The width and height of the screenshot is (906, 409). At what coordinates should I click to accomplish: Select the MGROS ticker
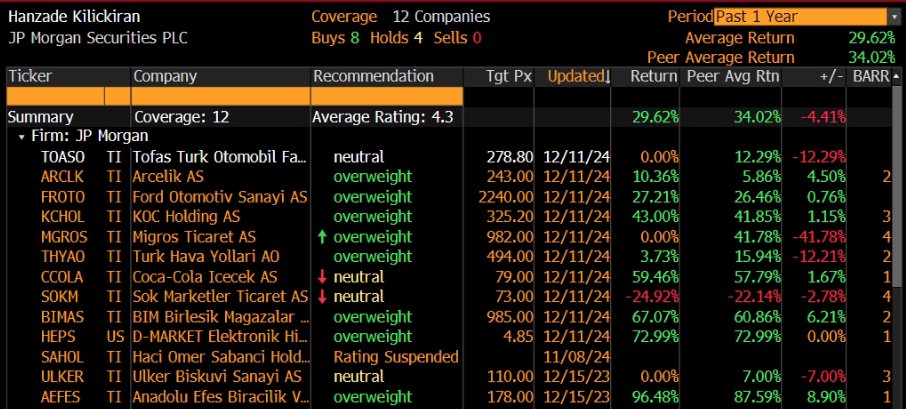click(x=64, y=237)
